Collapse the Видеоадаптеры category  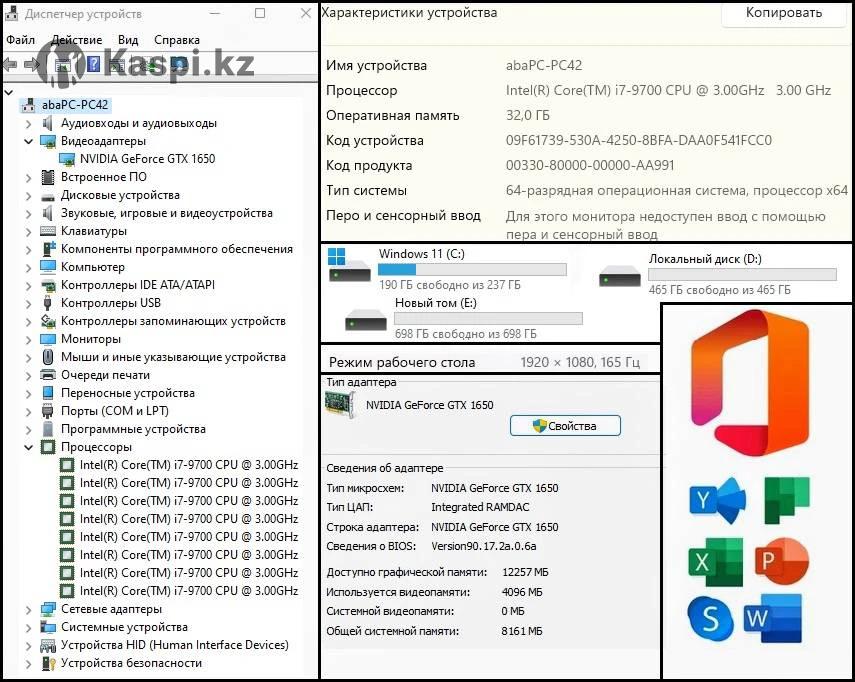tap(28, 141)
